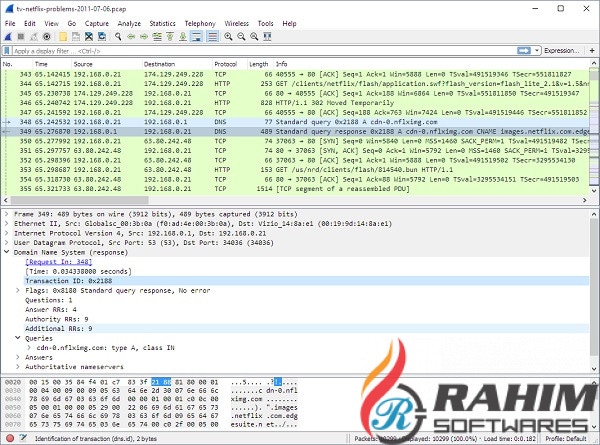
Task: Open the File menu
Action: [10, 24]
